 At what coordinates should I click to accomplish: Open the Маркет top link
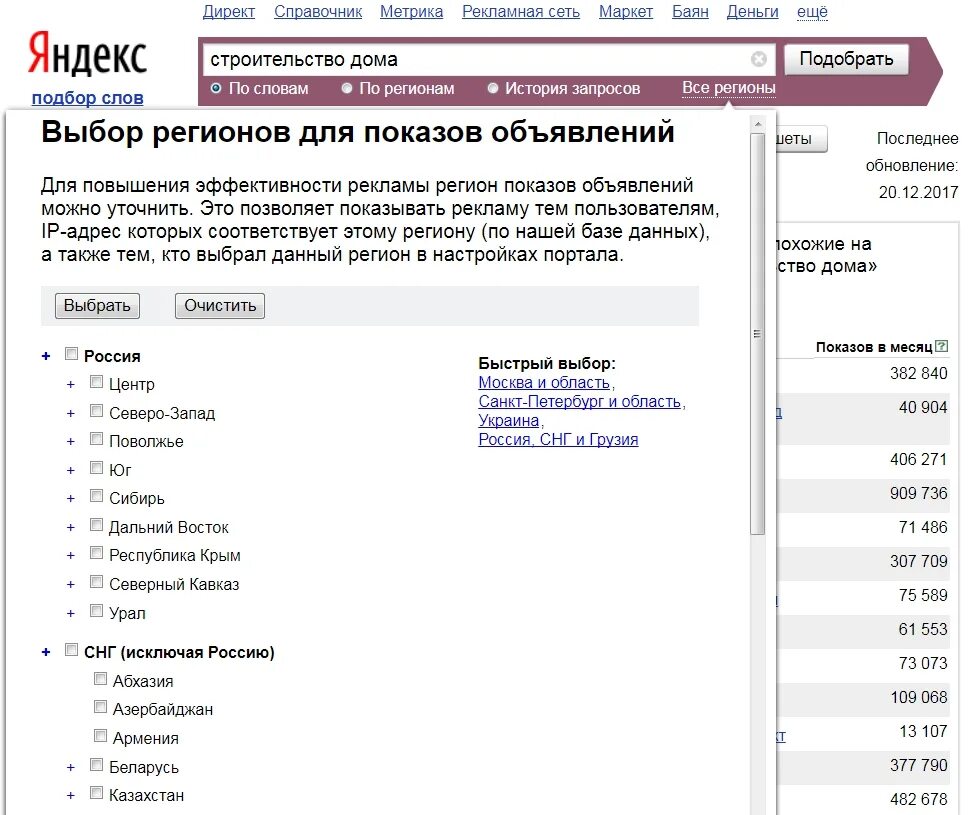coord(626,12)
